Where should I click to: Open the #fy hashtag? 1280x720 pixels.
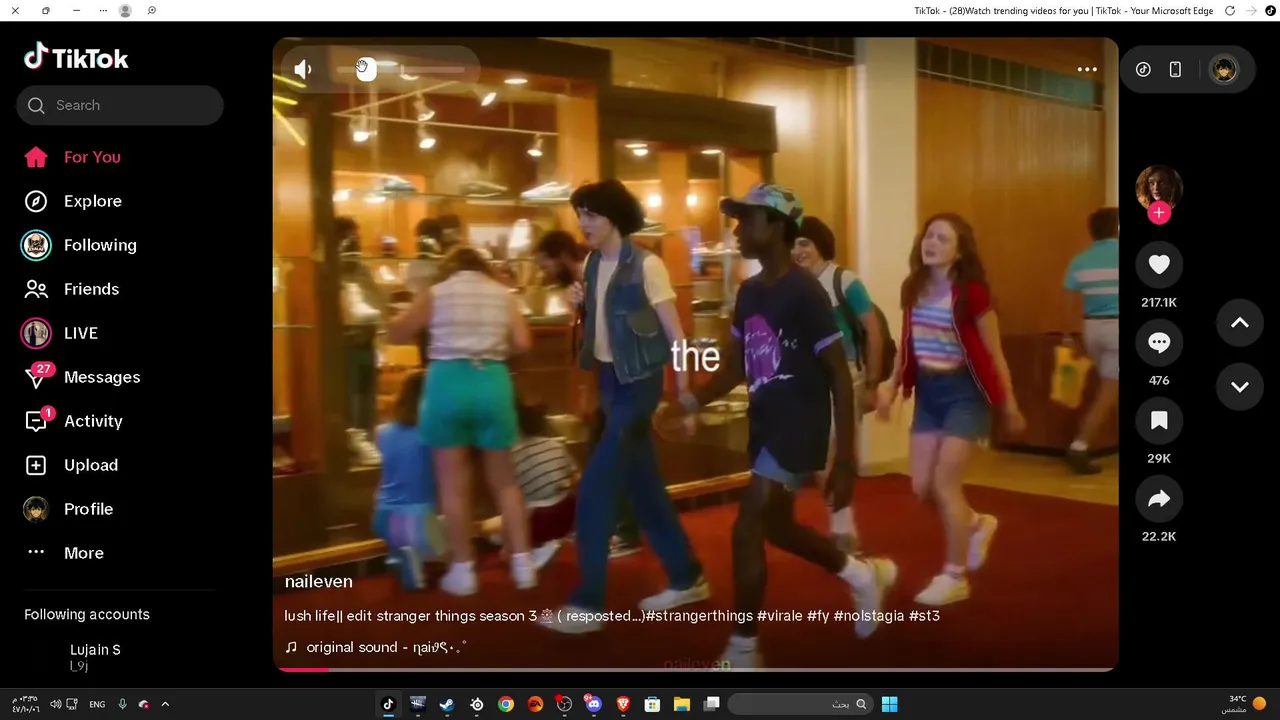pos(818,616)
